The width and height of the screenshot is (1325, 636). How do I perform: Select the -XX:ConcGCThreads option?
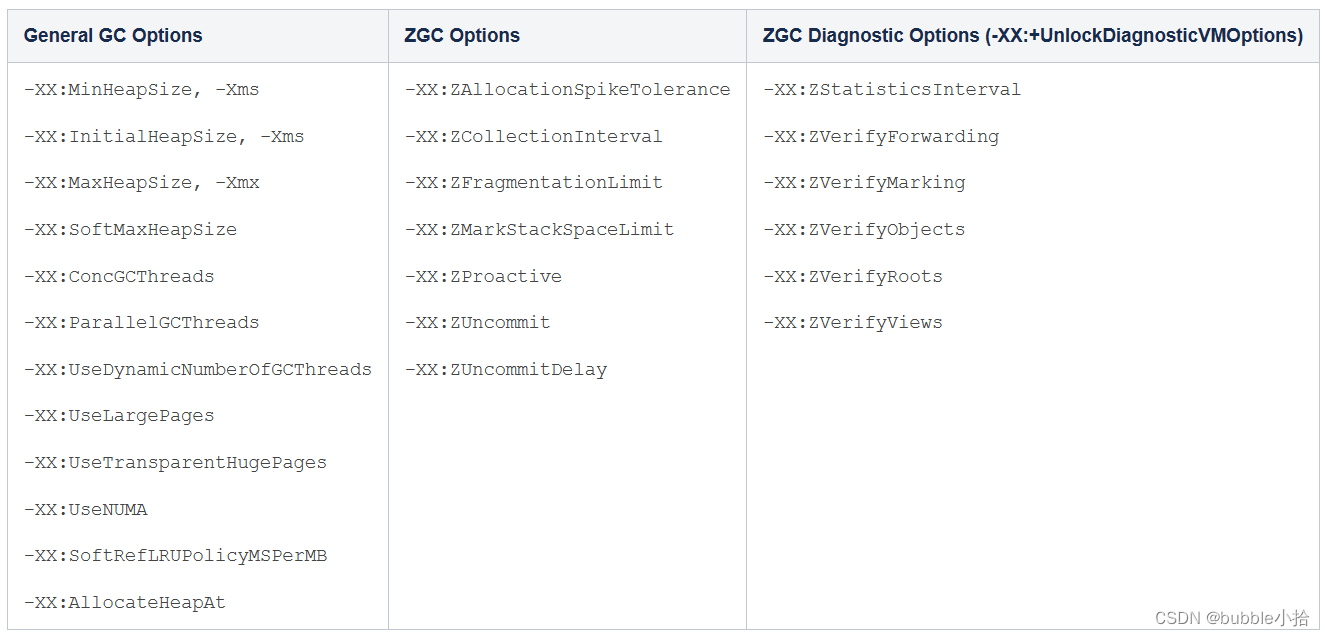[119, 277]
